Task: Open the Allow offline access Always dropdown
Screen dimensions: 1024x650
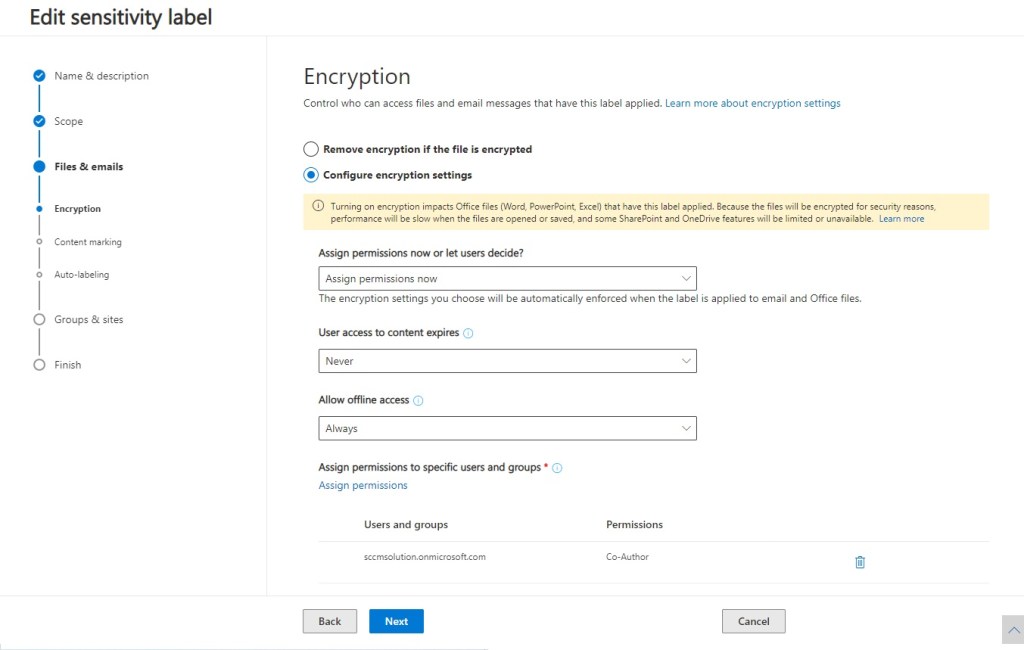Action: click(x=507, y=428)
